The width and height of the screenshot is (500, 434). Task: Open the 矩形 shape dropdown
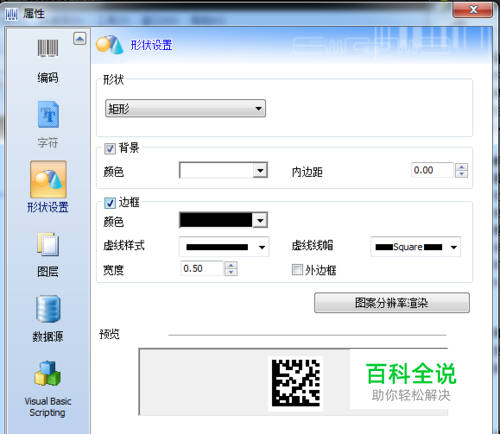[185, 108]
